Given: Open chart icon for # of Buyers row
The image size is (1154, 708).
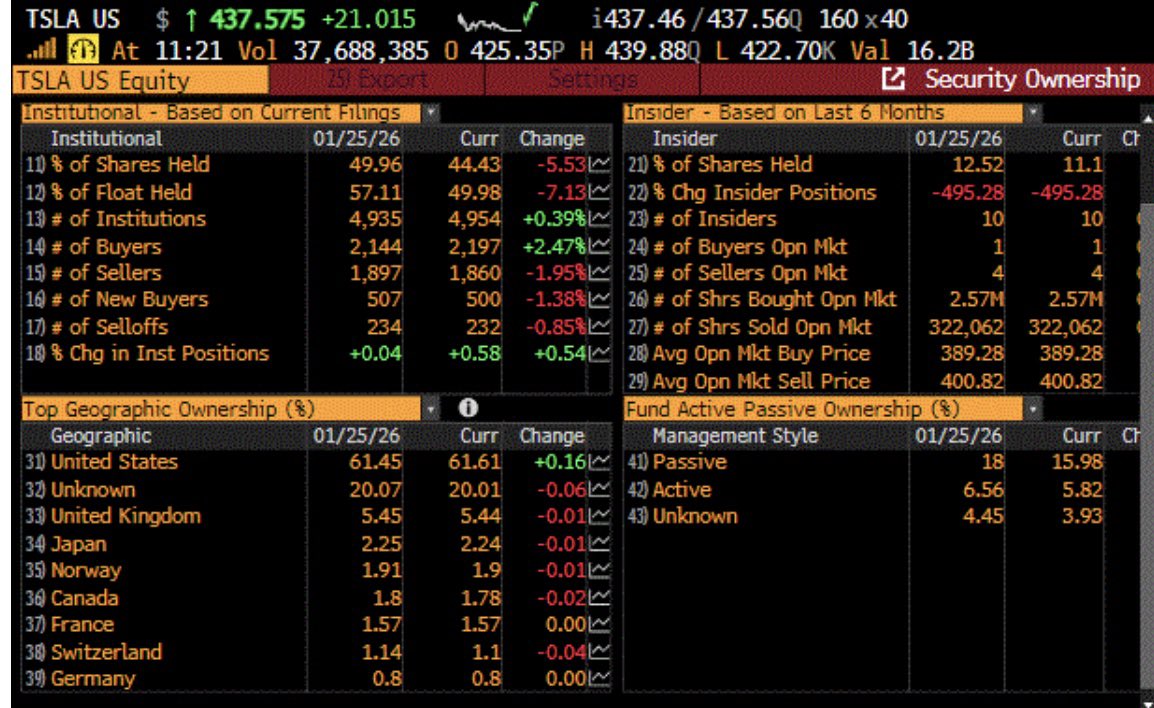Looking at the screenshot, I should [599, 247].
